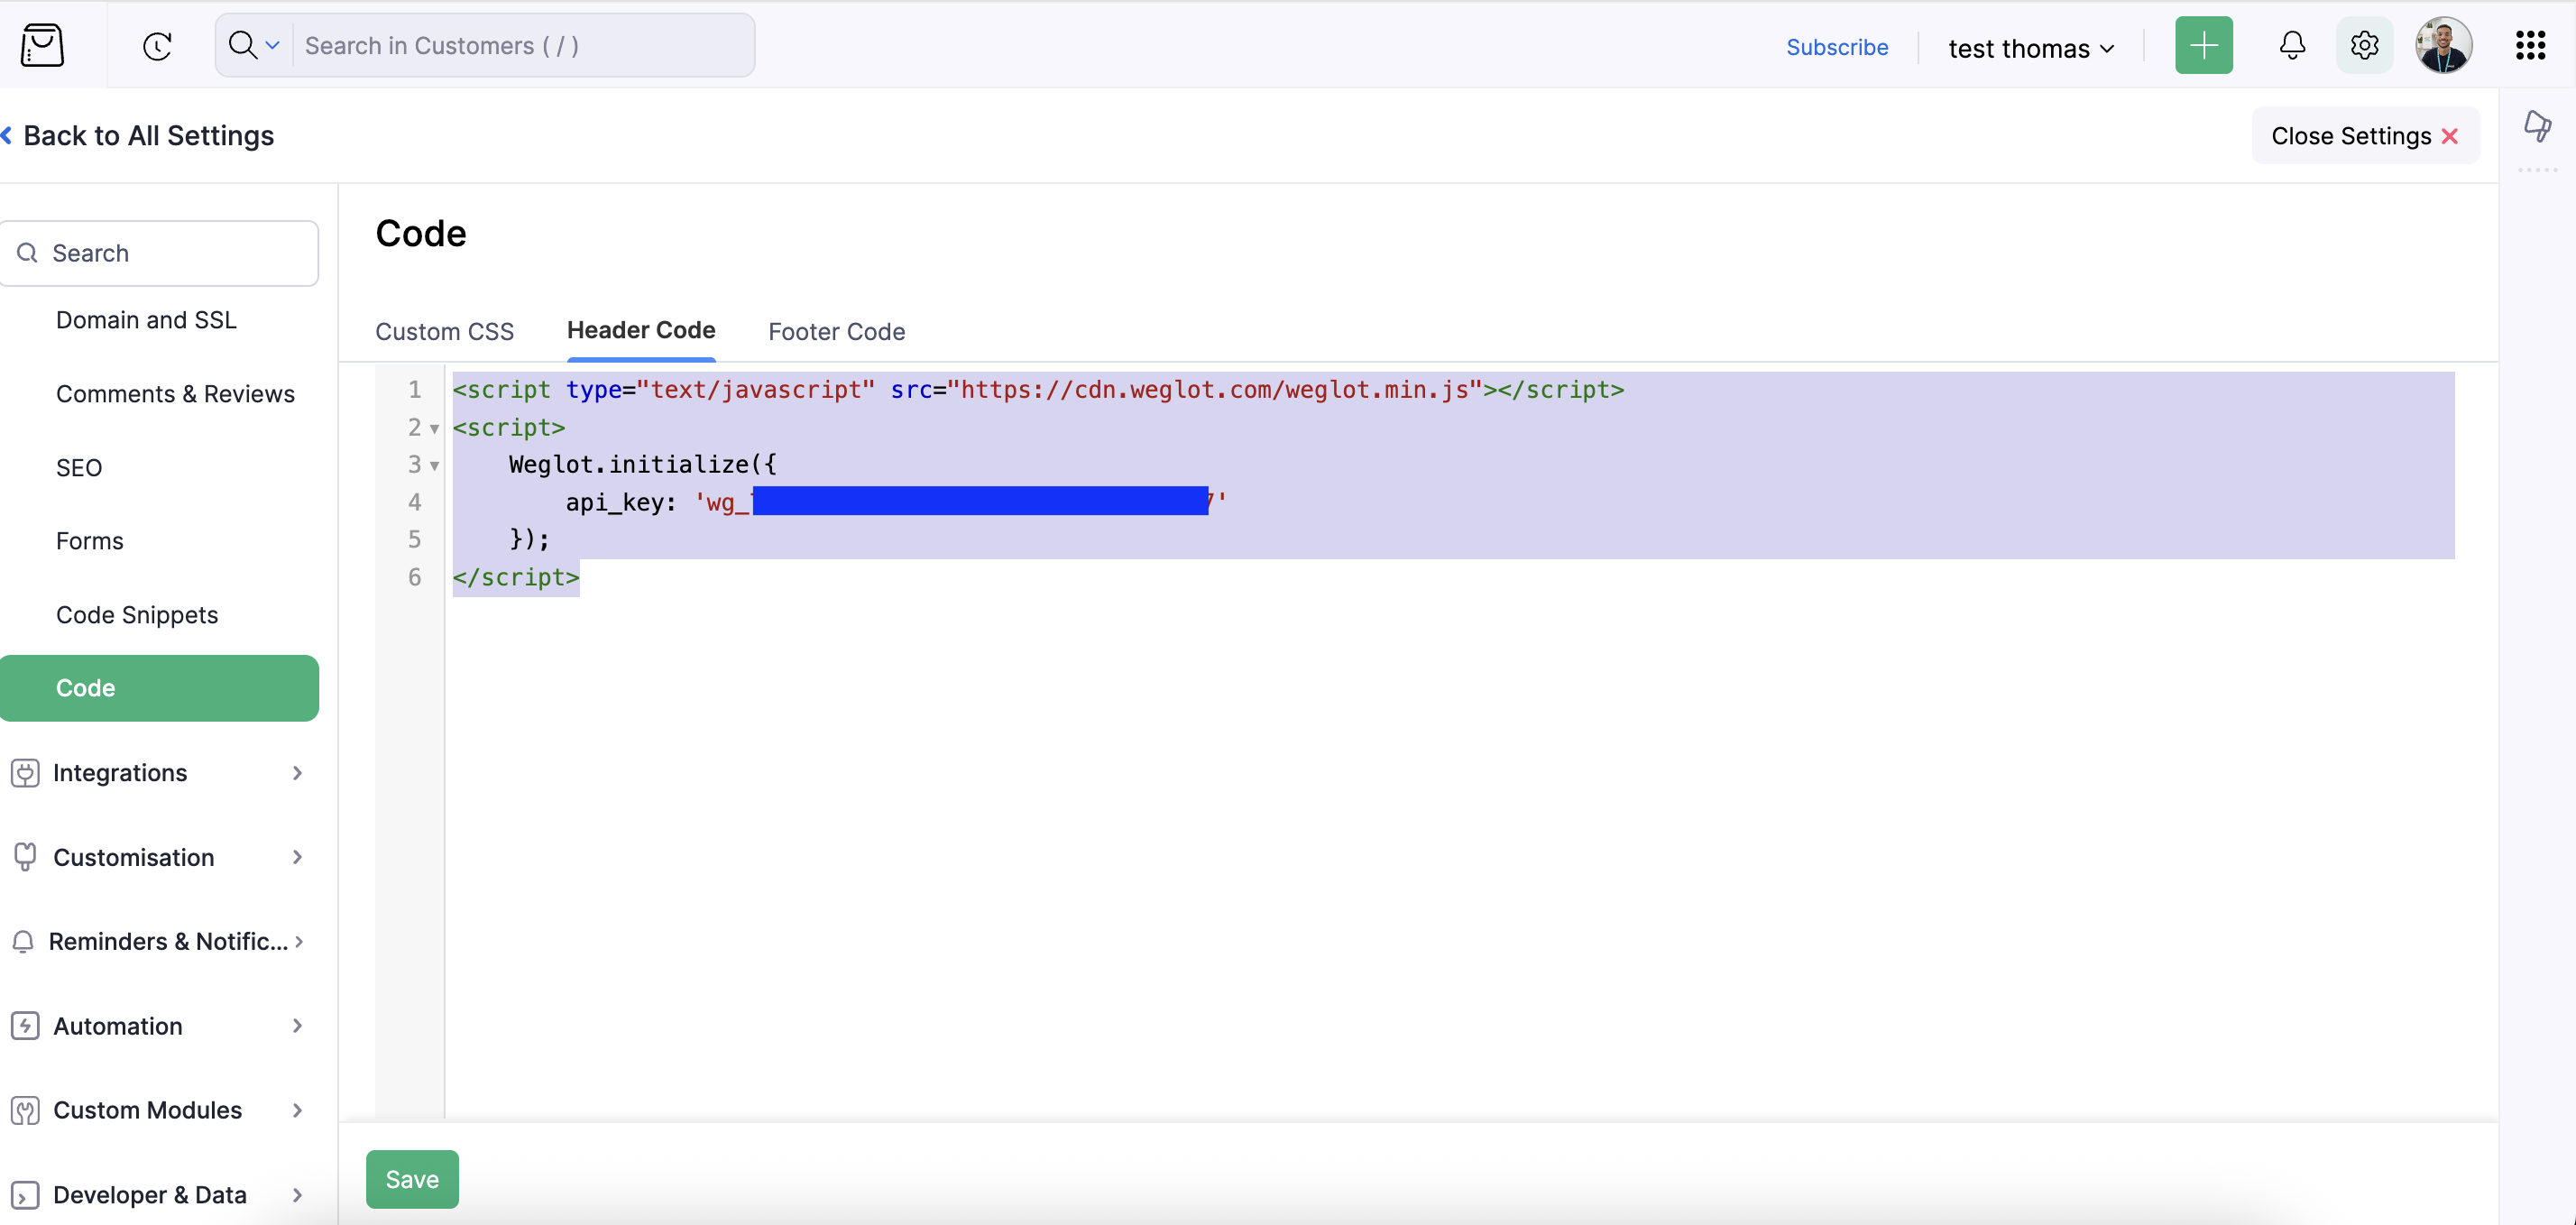Focus the settings sidebar Search box
2576x1225 pixels.
point(160,253)
